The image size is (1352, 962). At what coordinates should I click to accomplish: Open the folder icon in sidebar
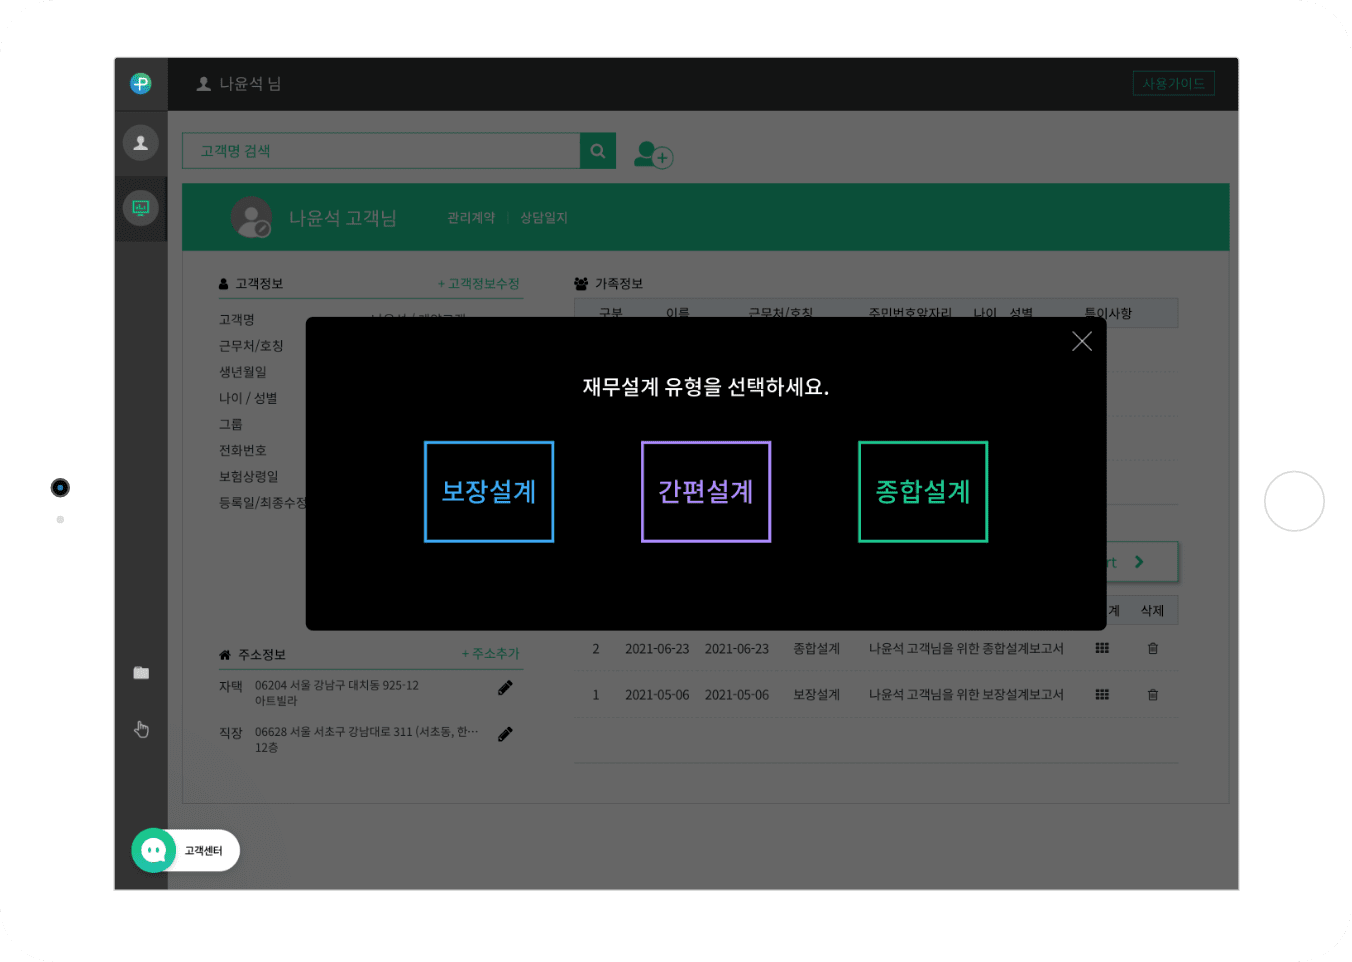click(x=141, y=673)
